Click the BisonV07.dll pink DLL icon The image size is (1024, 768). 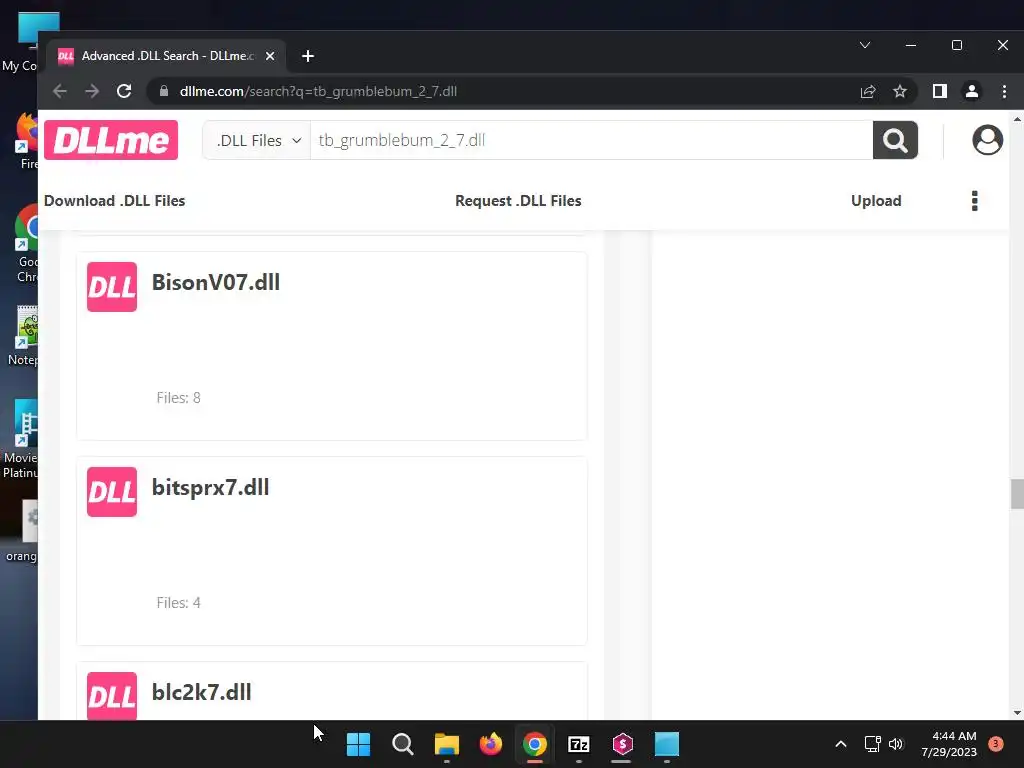112,287
